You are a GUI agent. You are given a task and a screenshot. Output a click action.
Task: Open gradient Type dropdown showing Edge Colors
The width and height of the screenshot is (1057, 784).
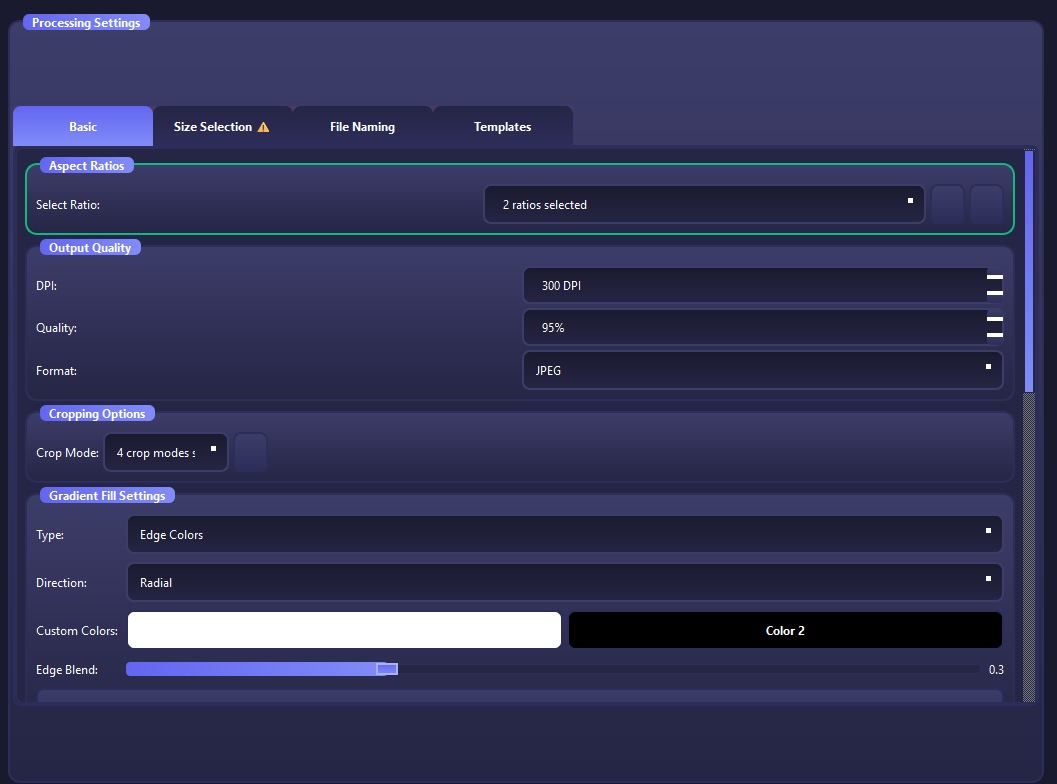pyautogui.click(x=564, y=534)
